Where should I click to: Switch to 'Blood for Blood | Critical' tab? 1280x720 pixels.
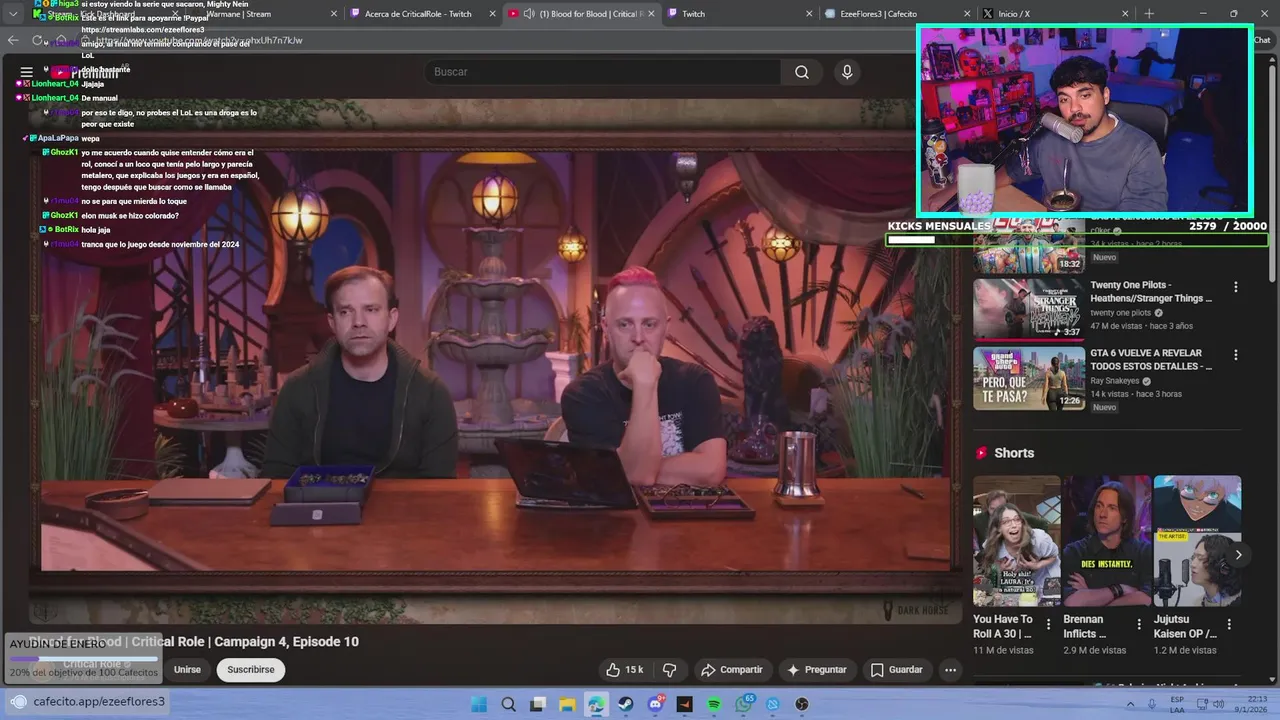pyautogui.click(x=580, y=14)
